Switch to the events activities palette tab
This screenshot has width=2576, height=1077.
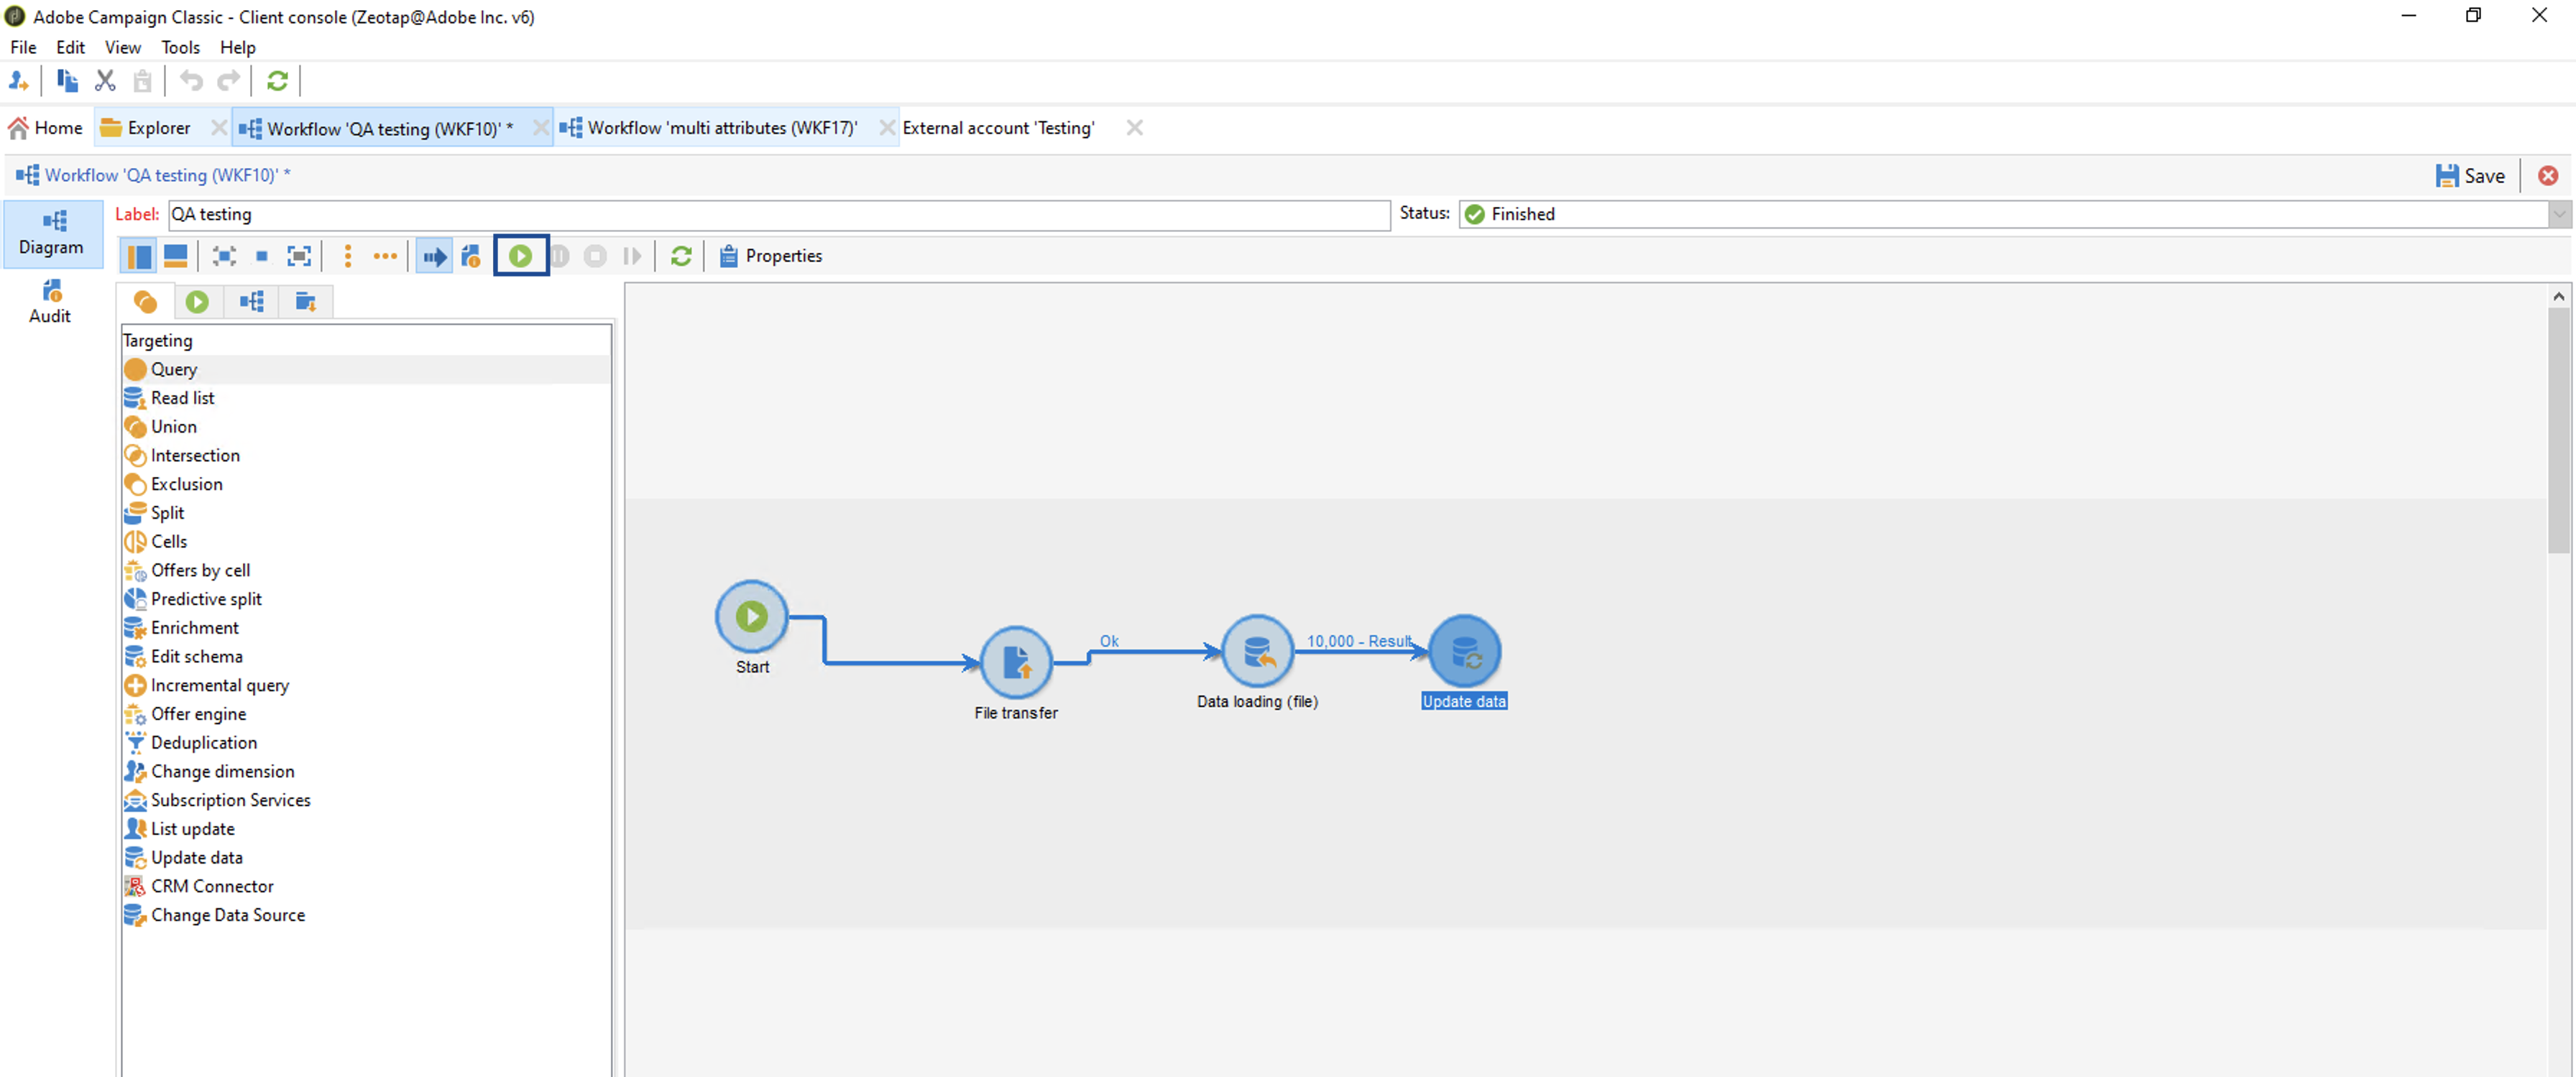306,301
